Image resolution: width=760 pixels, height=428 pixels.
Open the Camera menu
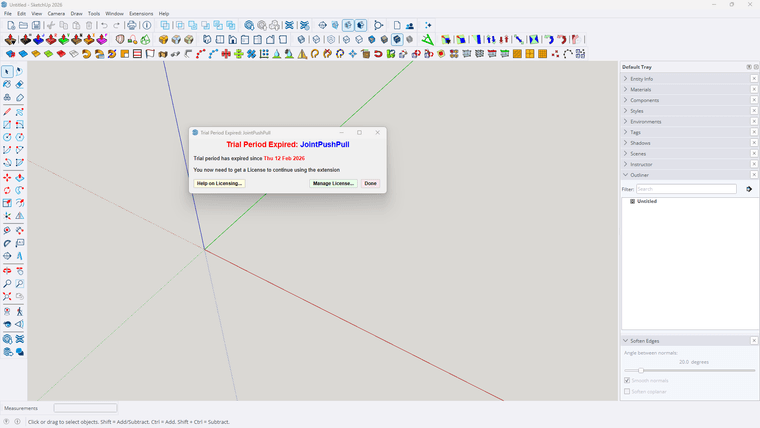[x=56, y=14]
